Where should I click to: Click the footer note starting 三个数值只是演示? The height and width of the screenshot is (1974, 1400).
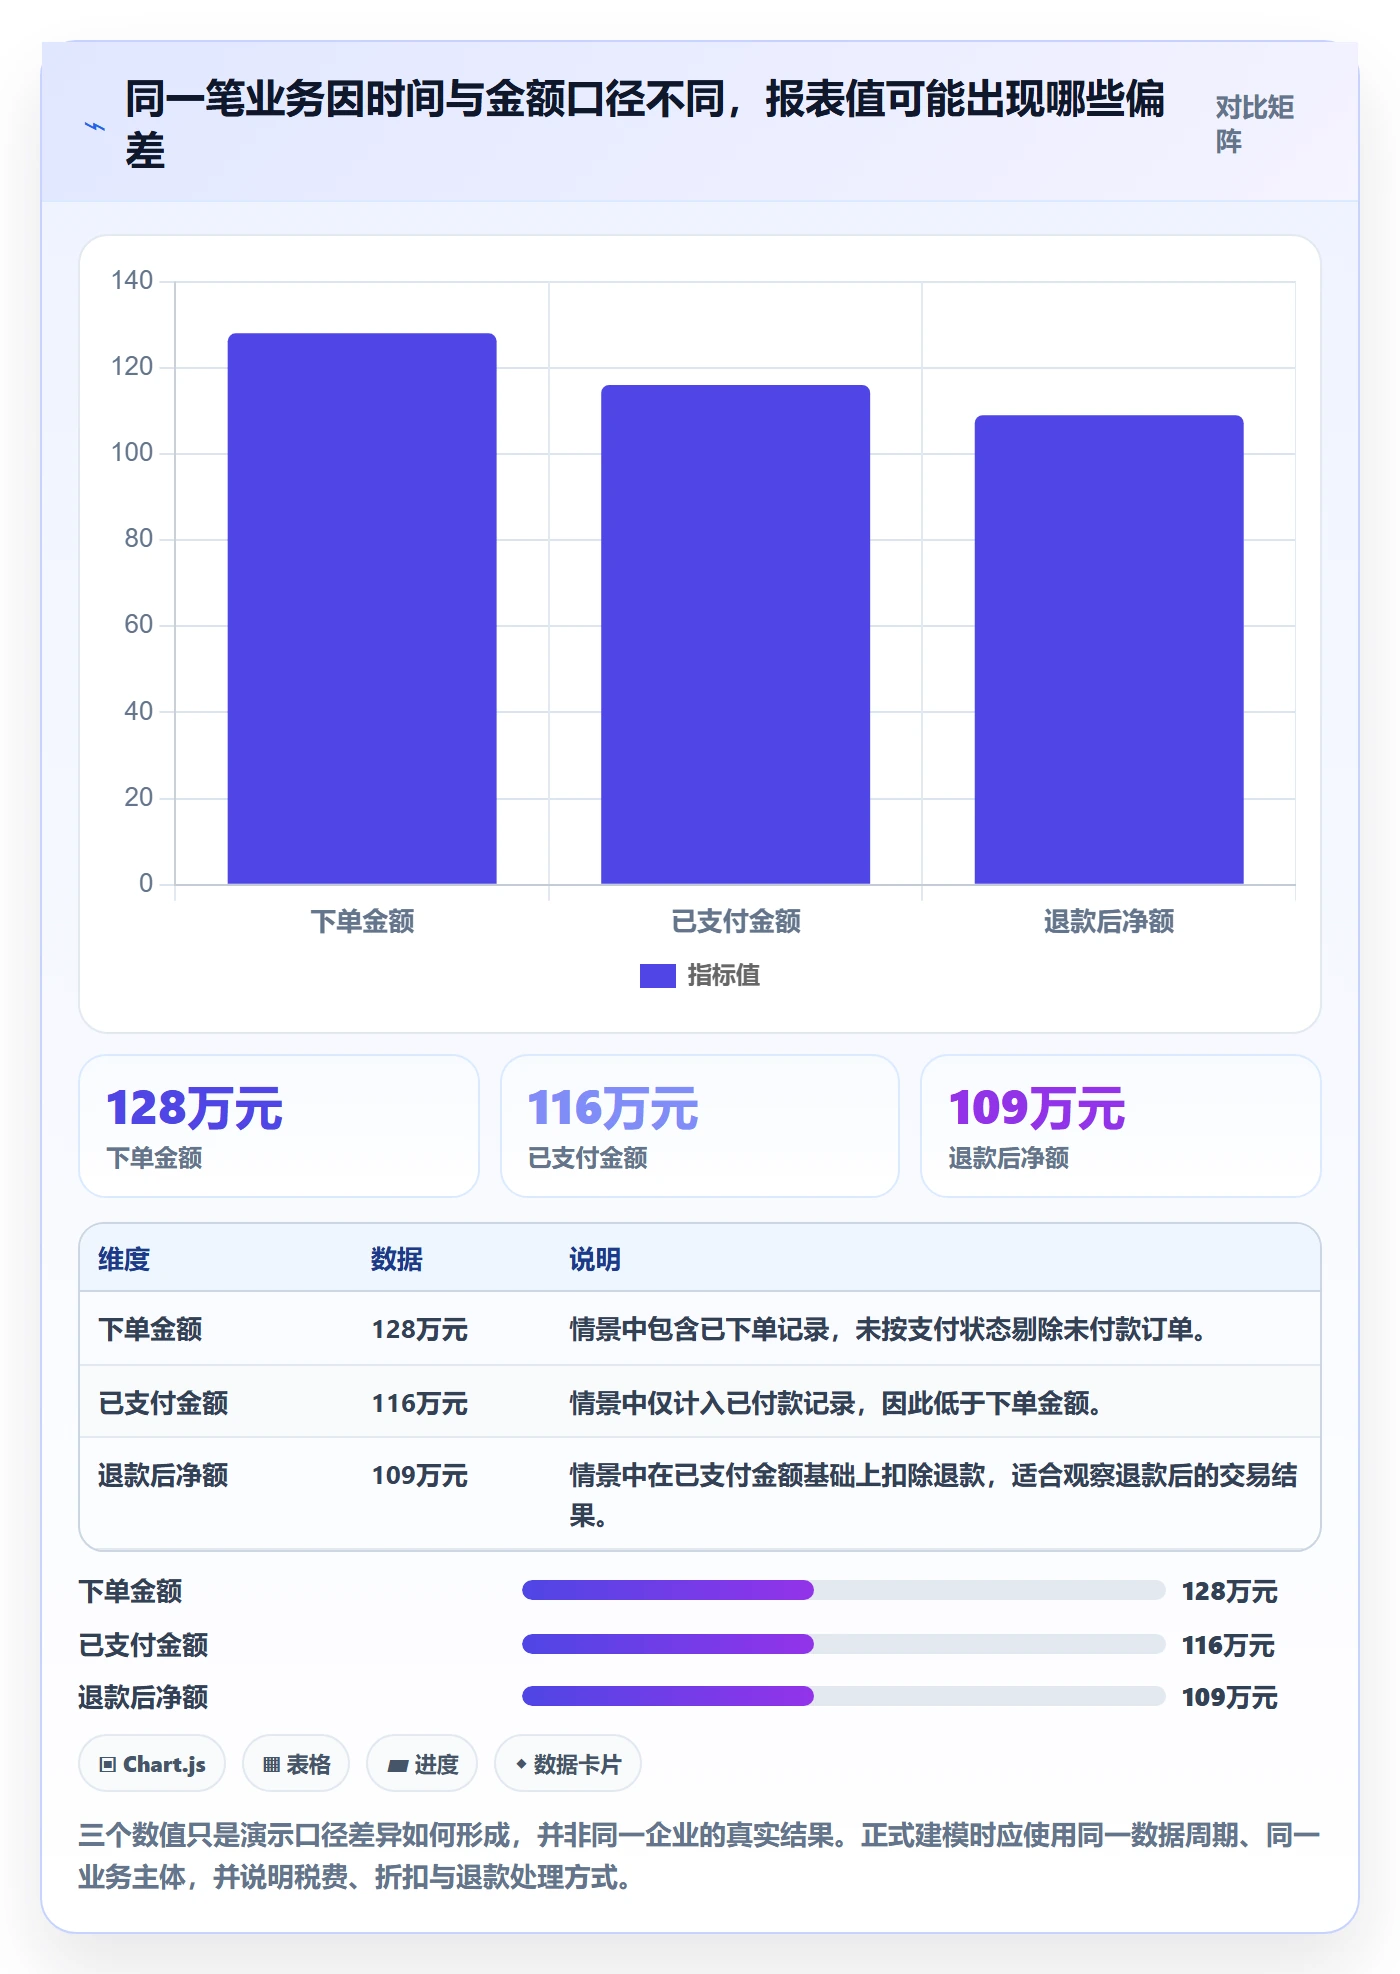(700, 1856)
